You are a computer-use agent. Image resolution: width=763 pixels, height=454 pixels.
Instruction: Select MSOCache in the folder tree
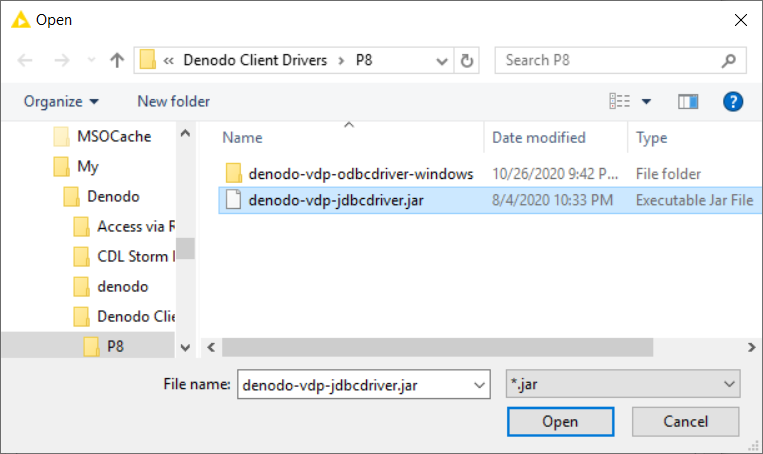(114, 136)
